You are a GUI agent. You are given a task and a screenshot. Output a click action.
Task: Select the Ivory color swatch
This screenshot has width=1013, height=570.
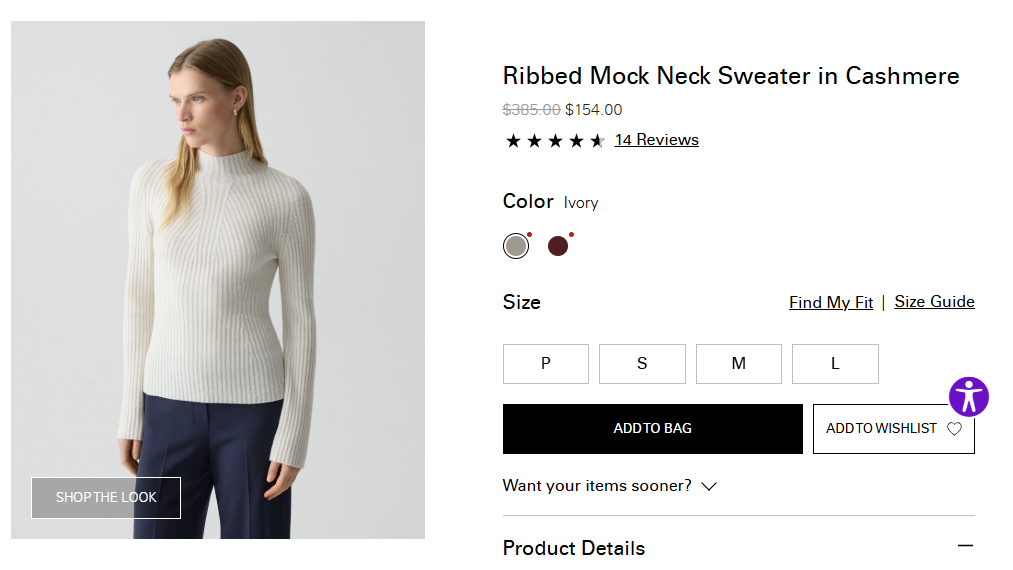point(516,246)
